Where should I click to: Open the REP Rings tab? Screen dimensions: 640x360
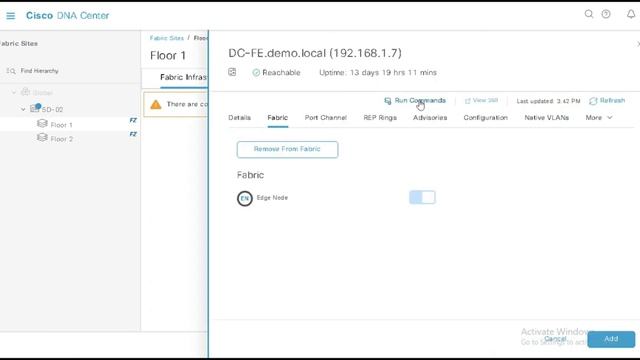pos(380,118)
